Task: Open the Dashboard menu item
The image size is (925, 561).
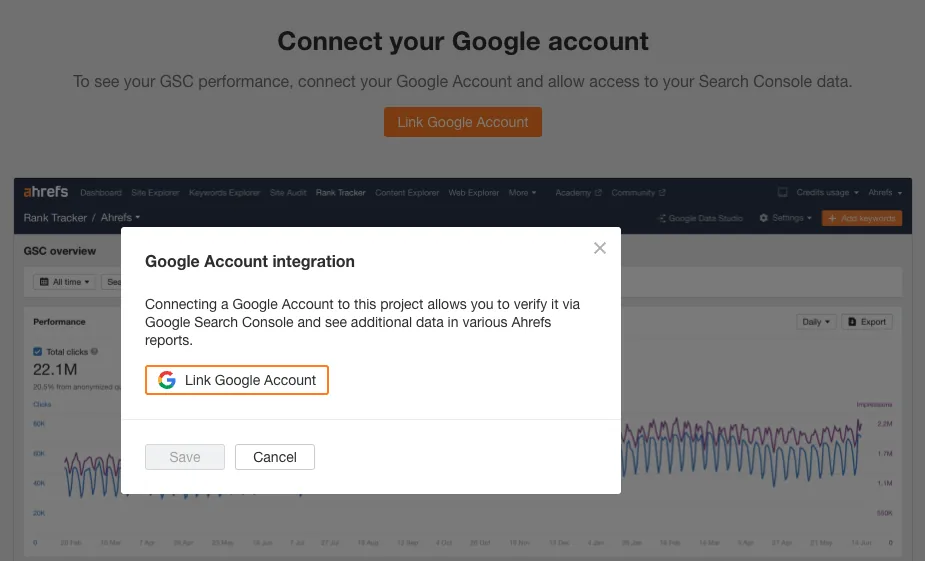Action: point(101,193)
